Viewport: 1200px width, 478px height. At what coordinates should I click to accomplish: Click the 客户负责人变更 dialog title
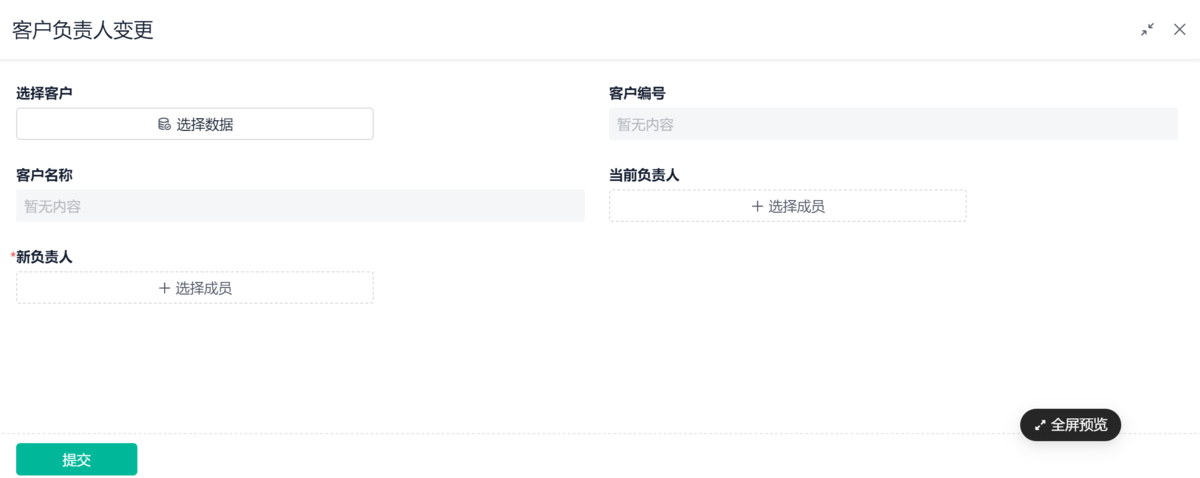pos(82,30)
